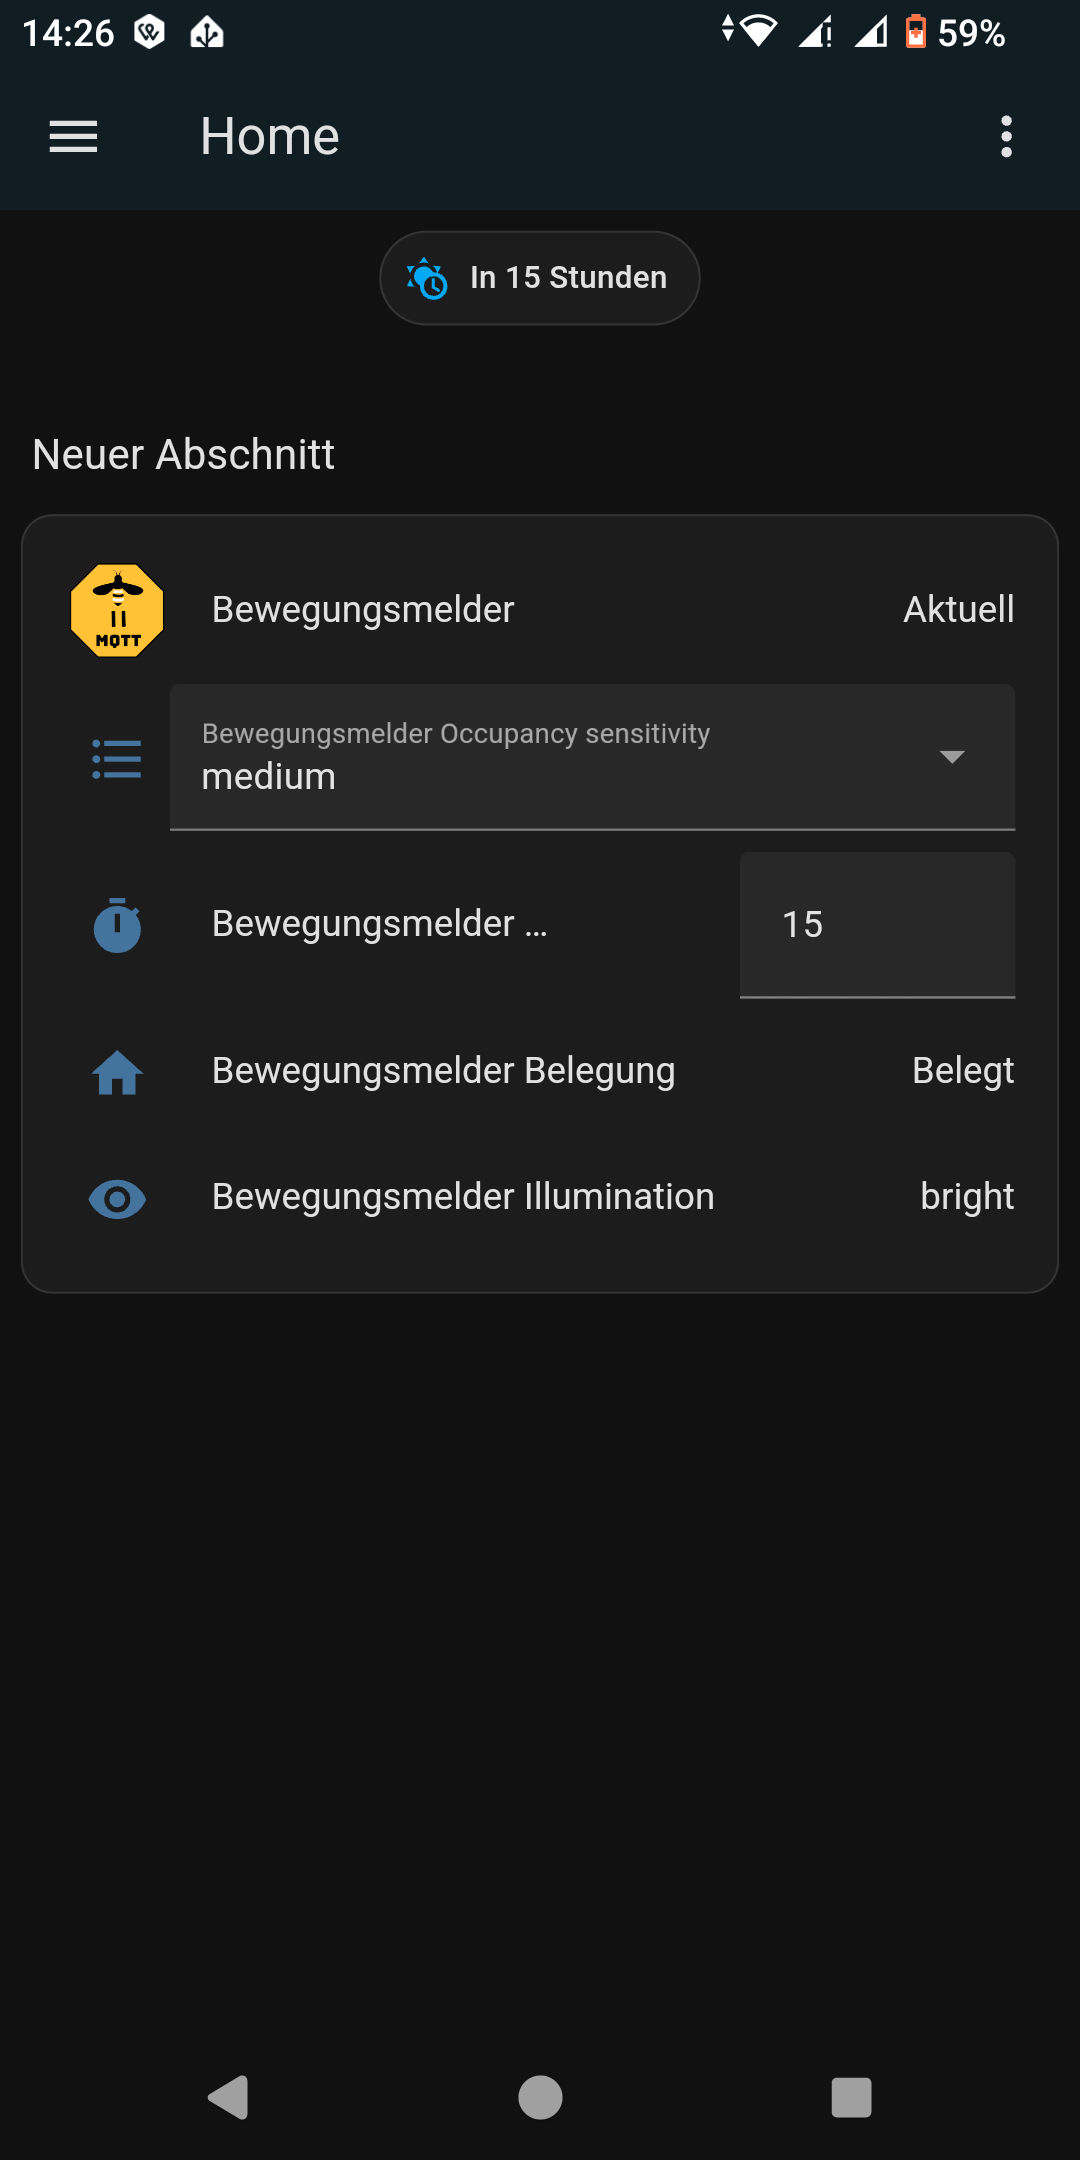
Task: Open the Bewegungsmelder Illumination entity details
Action: click(463, 1197)
